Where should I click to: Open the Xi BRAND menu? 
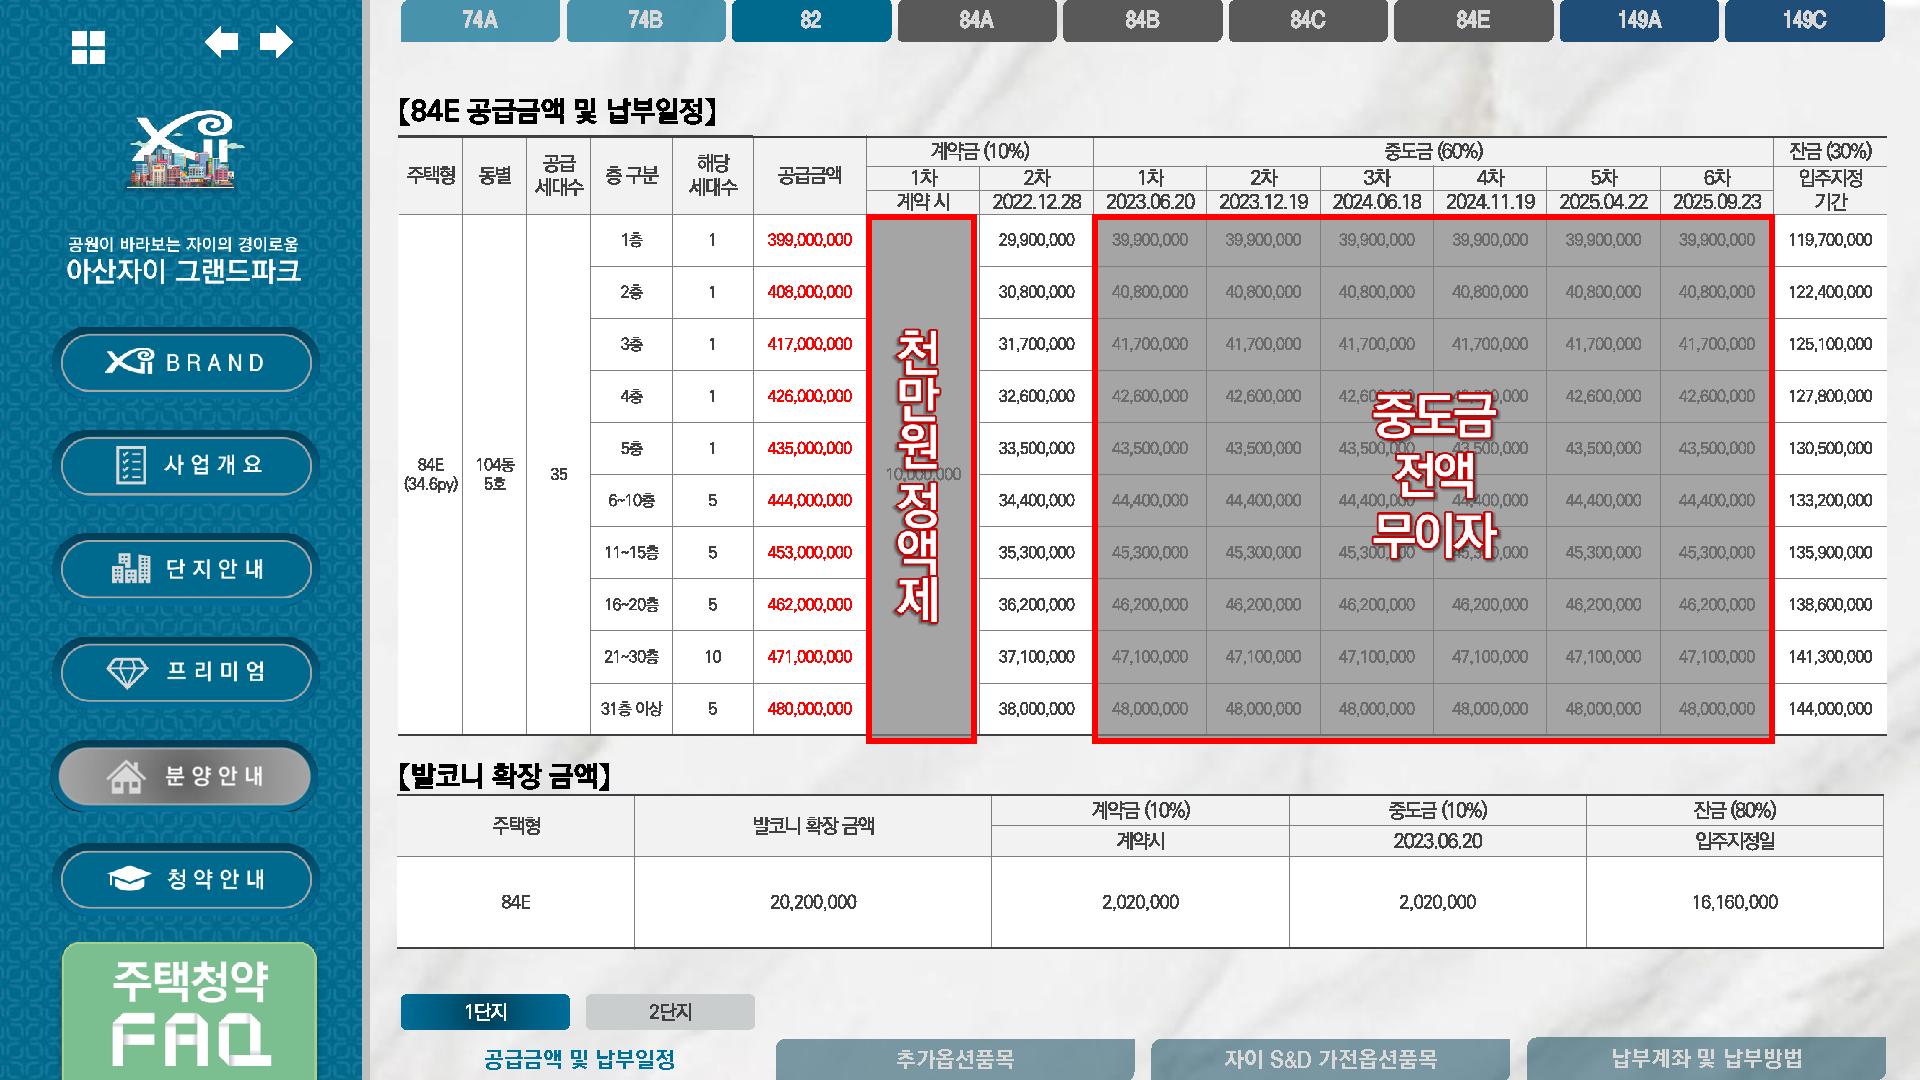click(x=186, y=362)
